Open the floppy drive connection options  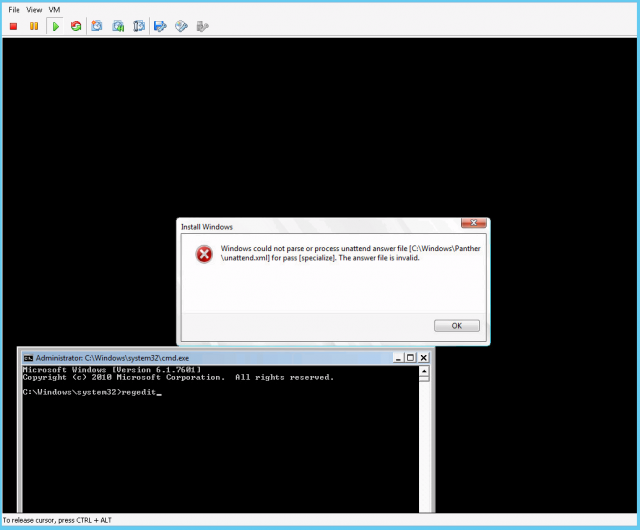(160, 26)
